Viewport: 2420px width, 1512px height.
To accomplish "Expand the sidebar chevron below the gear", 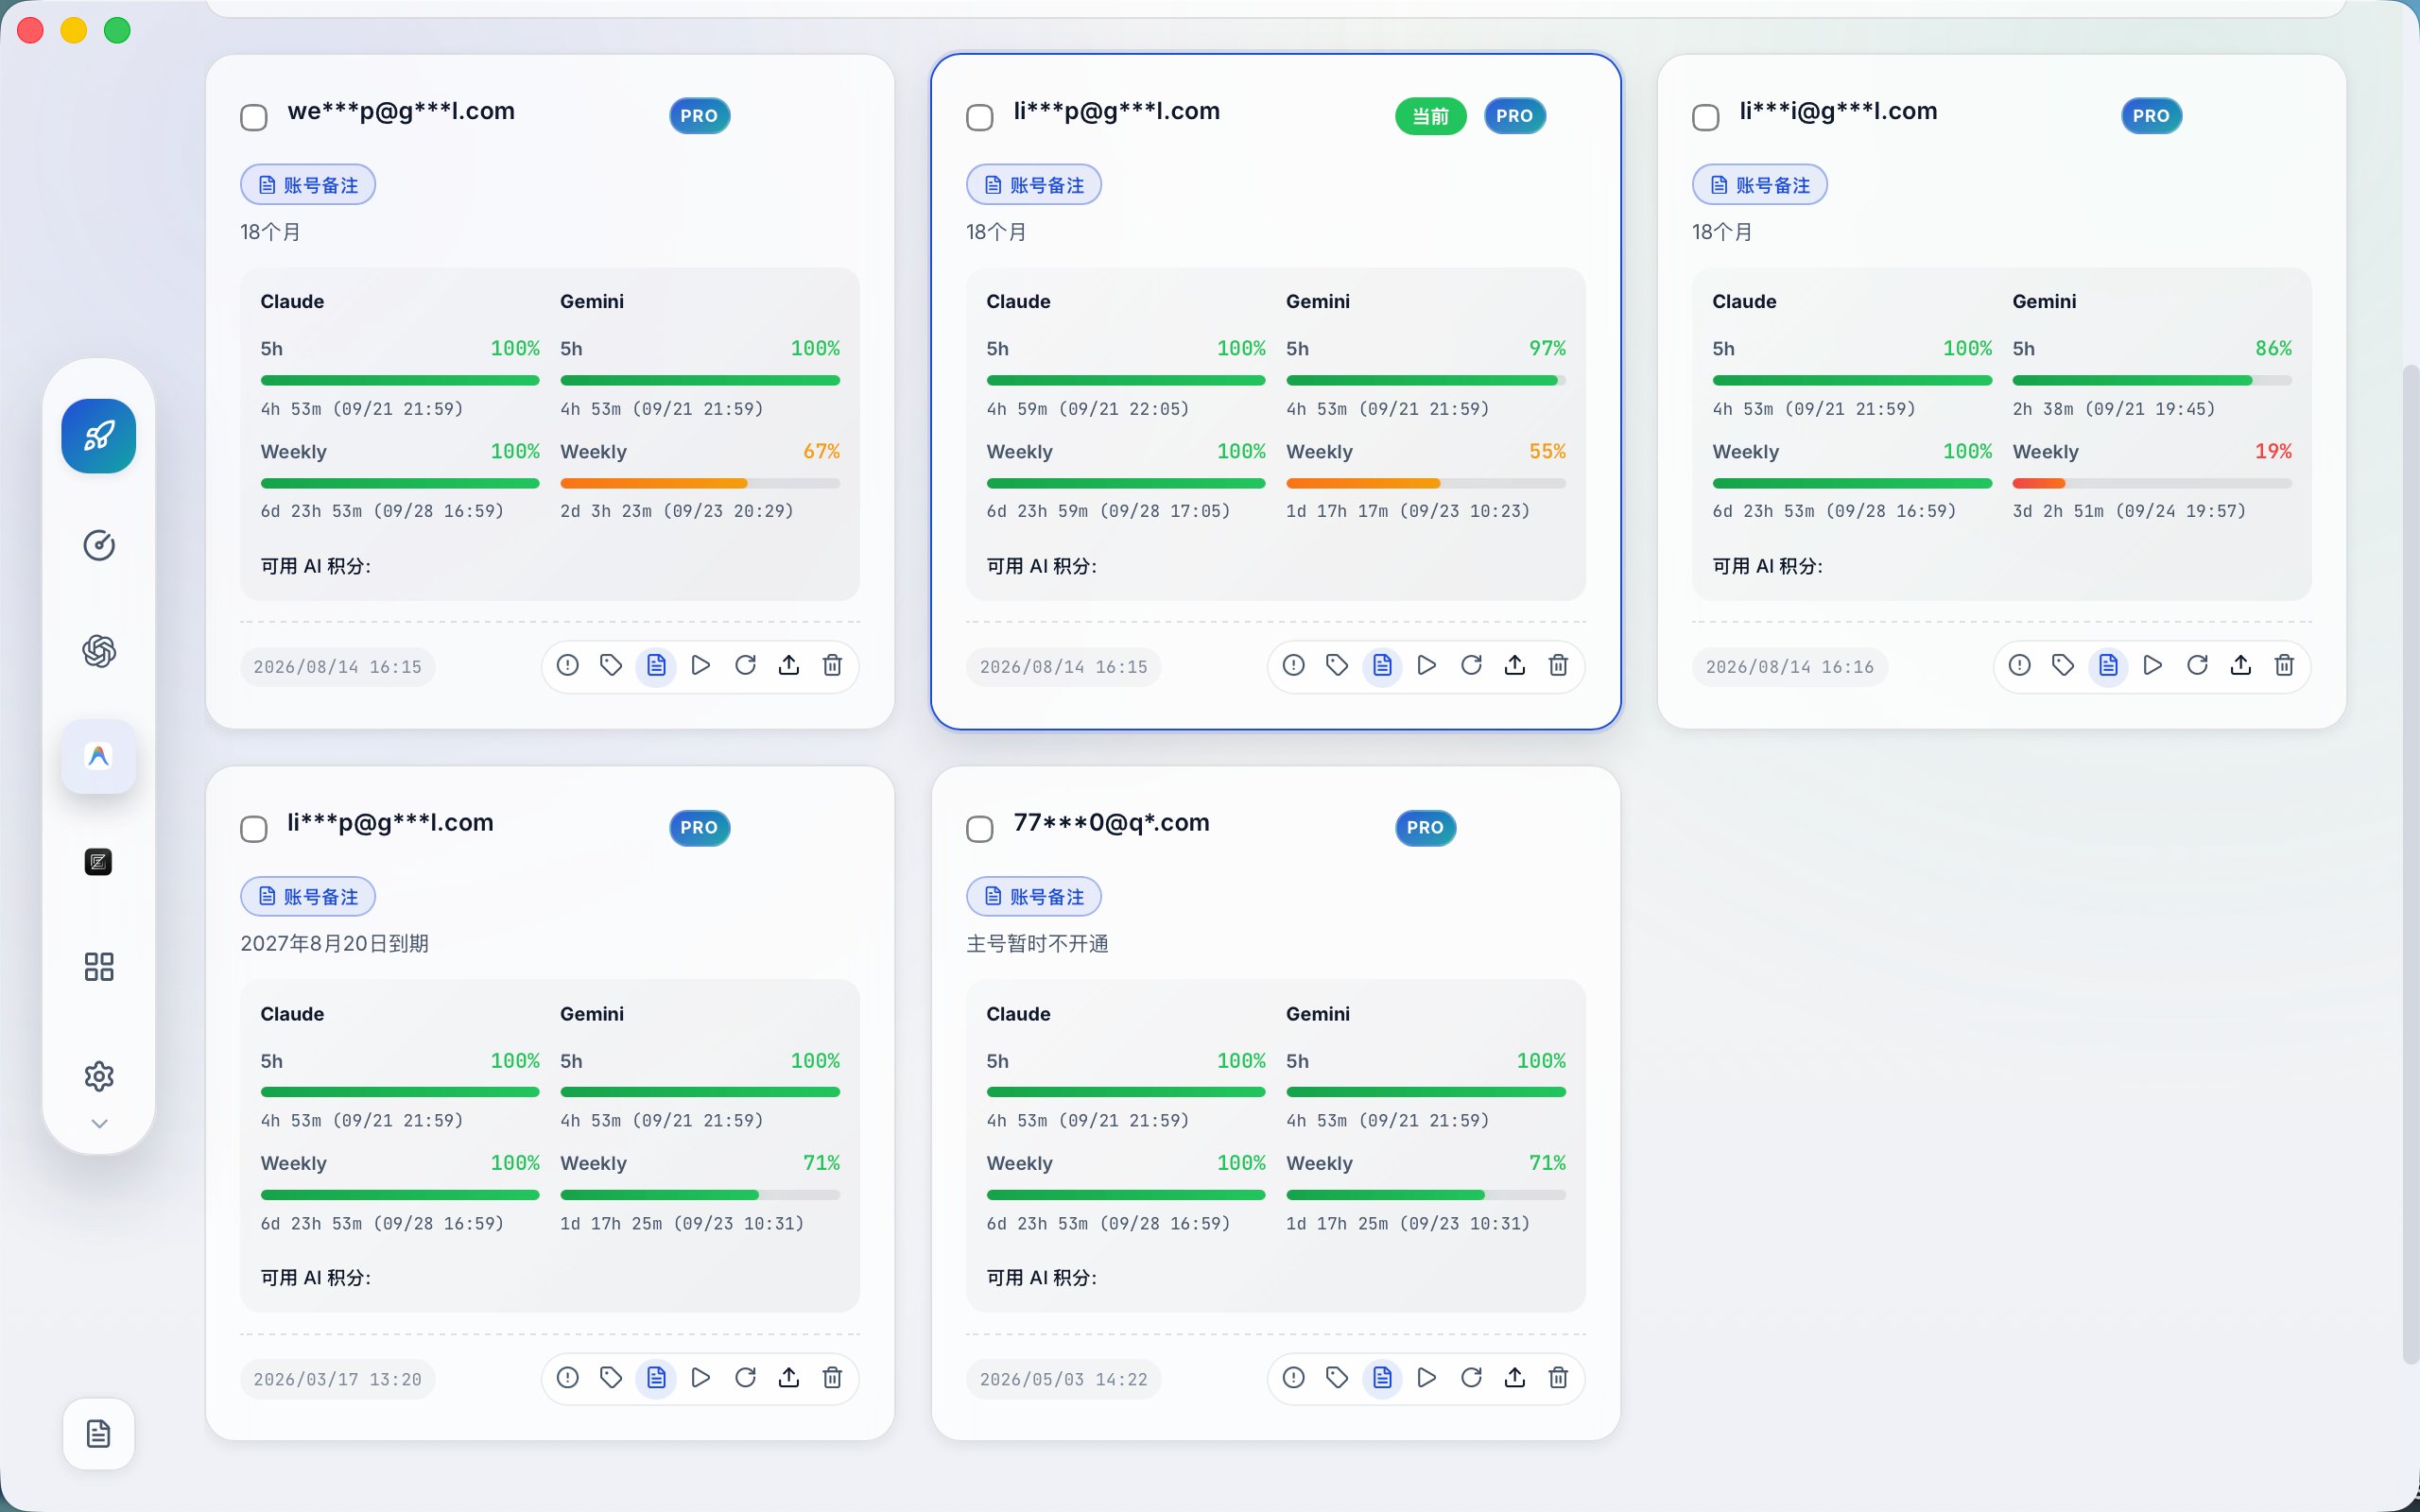I will [98, 1124].
